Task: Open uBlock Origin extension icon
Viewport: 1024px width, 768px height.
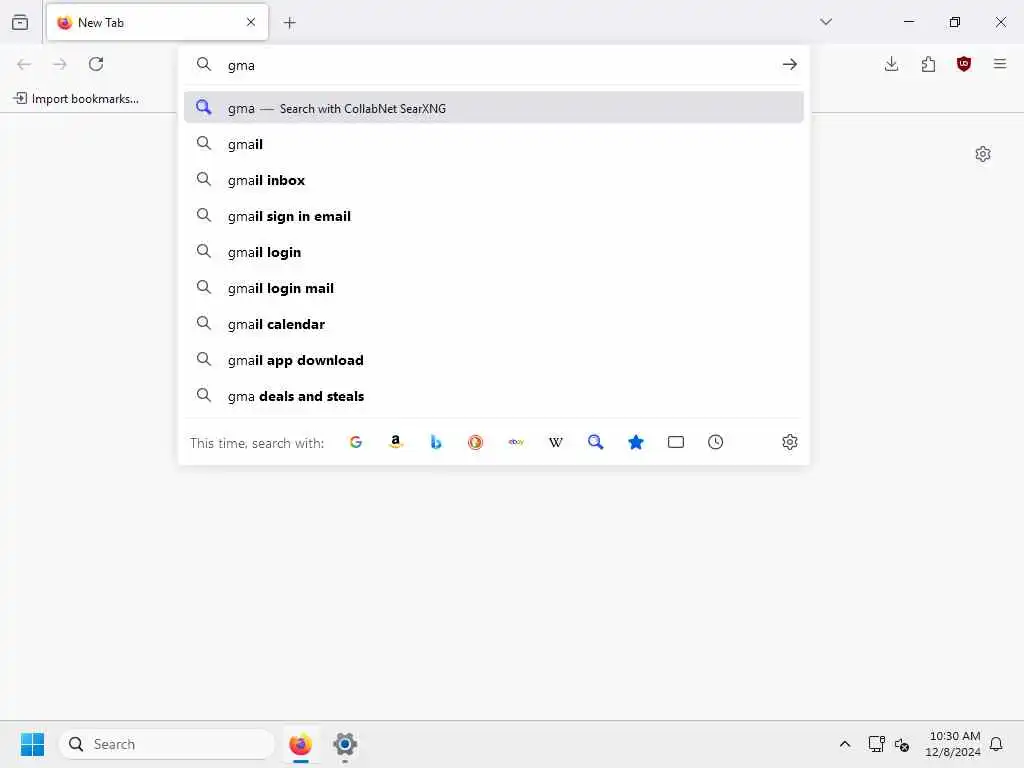Action: coord(964,64)
